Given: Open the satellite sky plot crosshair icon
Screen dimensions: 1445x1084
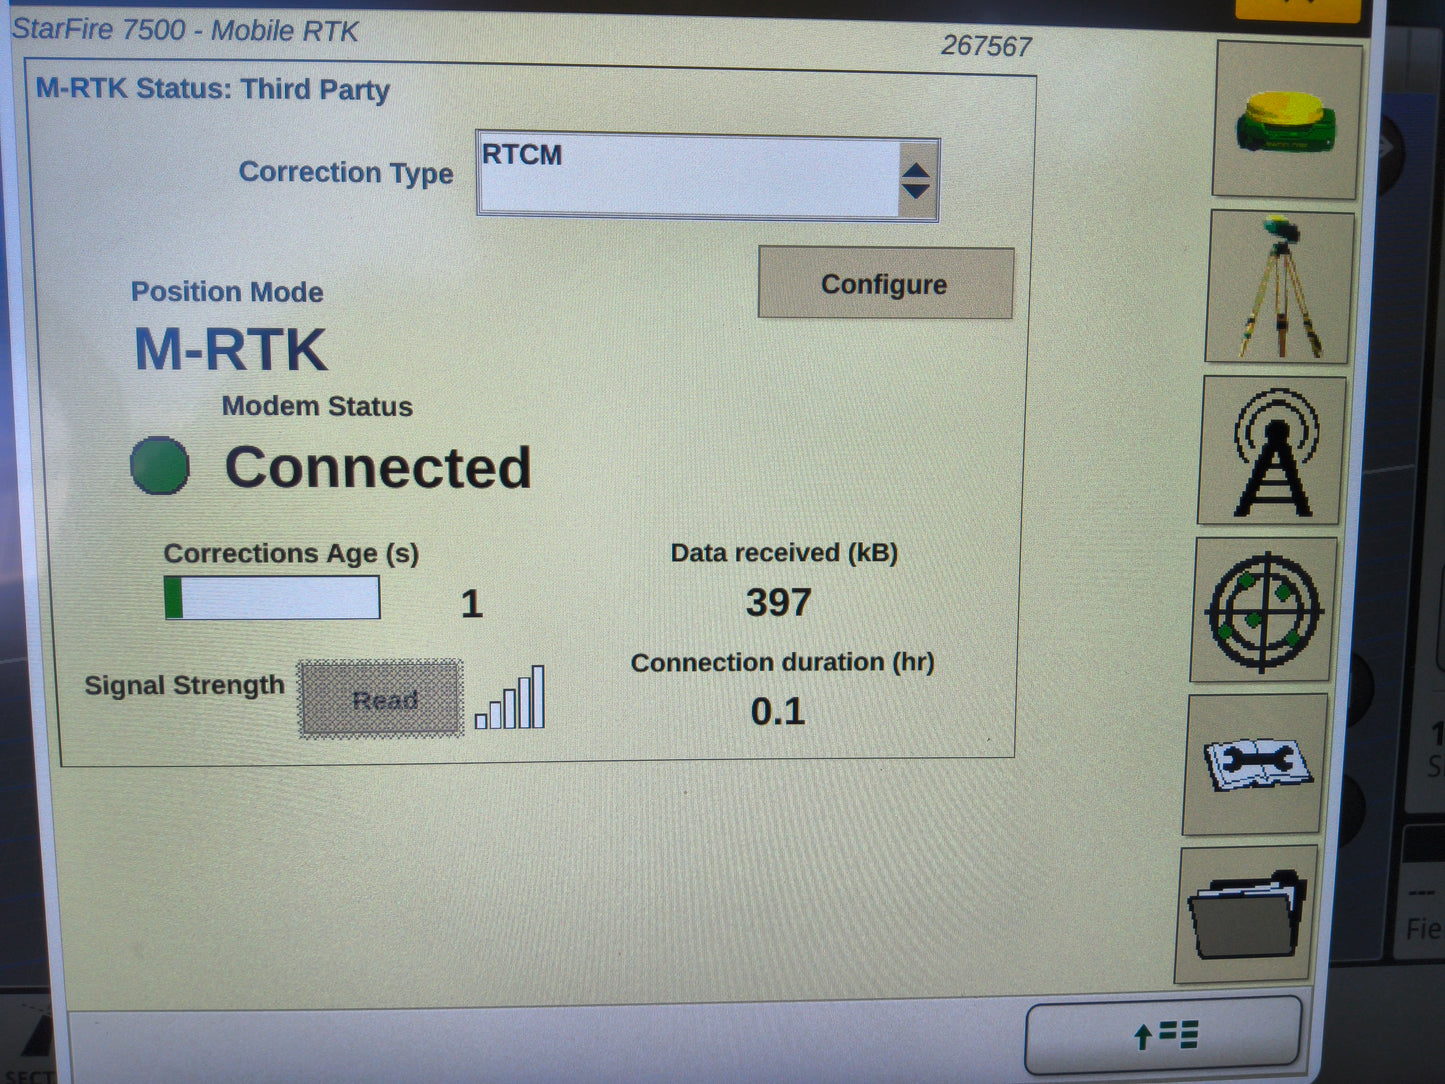Looking at the screenshot, I should pos(1265,610).
